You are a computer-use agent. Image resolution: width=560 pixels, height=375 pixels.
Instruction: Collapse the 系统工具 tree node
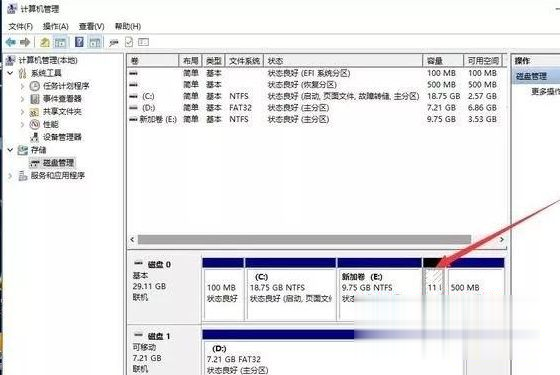tap(10, 73)
